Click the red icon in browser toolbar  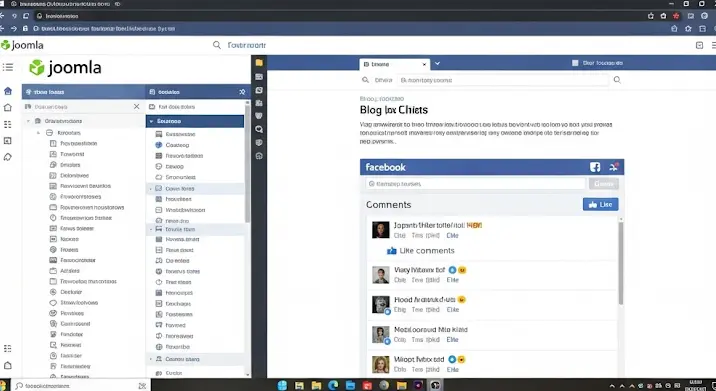[676, 16]
